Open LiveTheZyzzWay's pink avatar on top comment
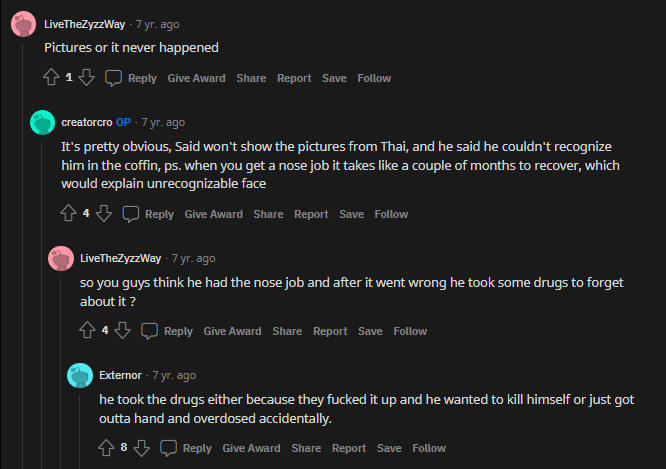666x469 pixels. tap(23, 24)
